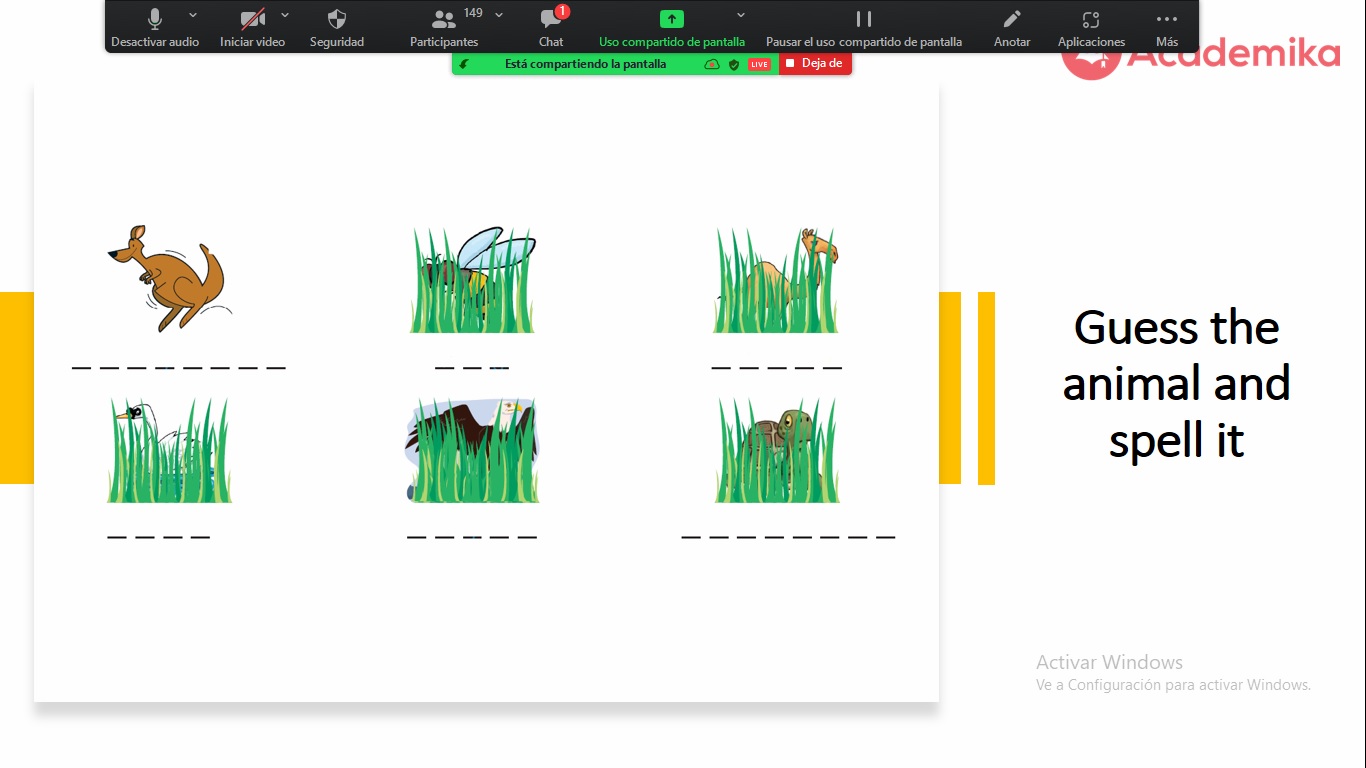Stop sharing with red Deja de button
The image size is (1366, 768).
click(x=816, y=64)
